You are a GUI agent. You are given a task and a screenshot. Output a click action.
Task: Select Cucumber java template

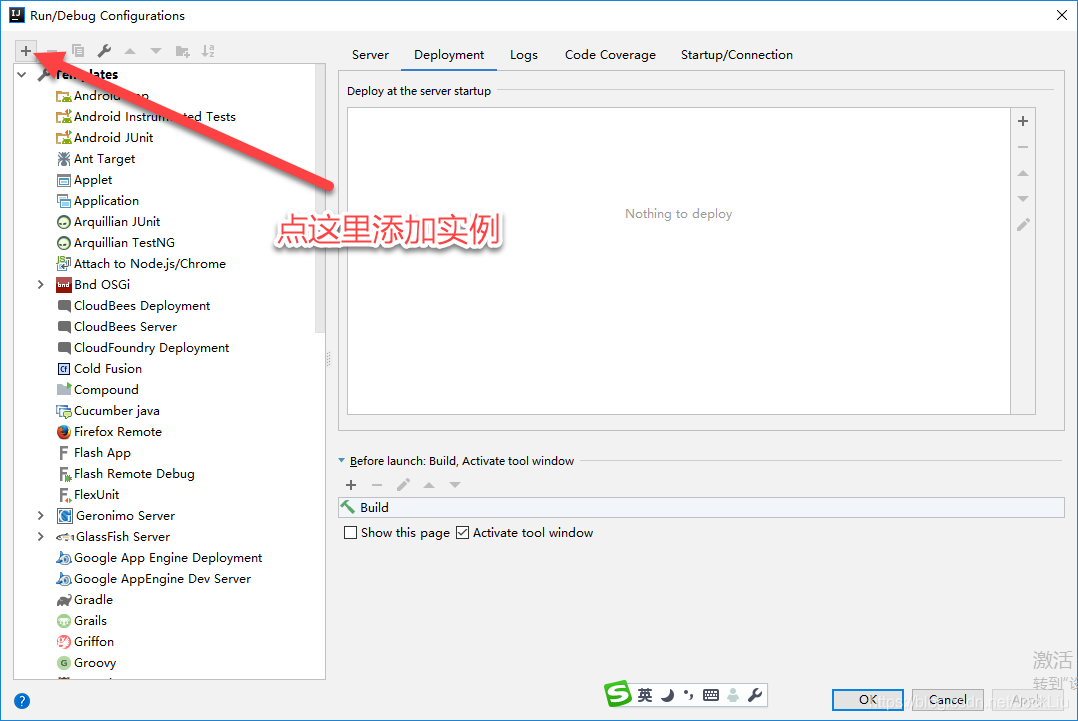108,411
